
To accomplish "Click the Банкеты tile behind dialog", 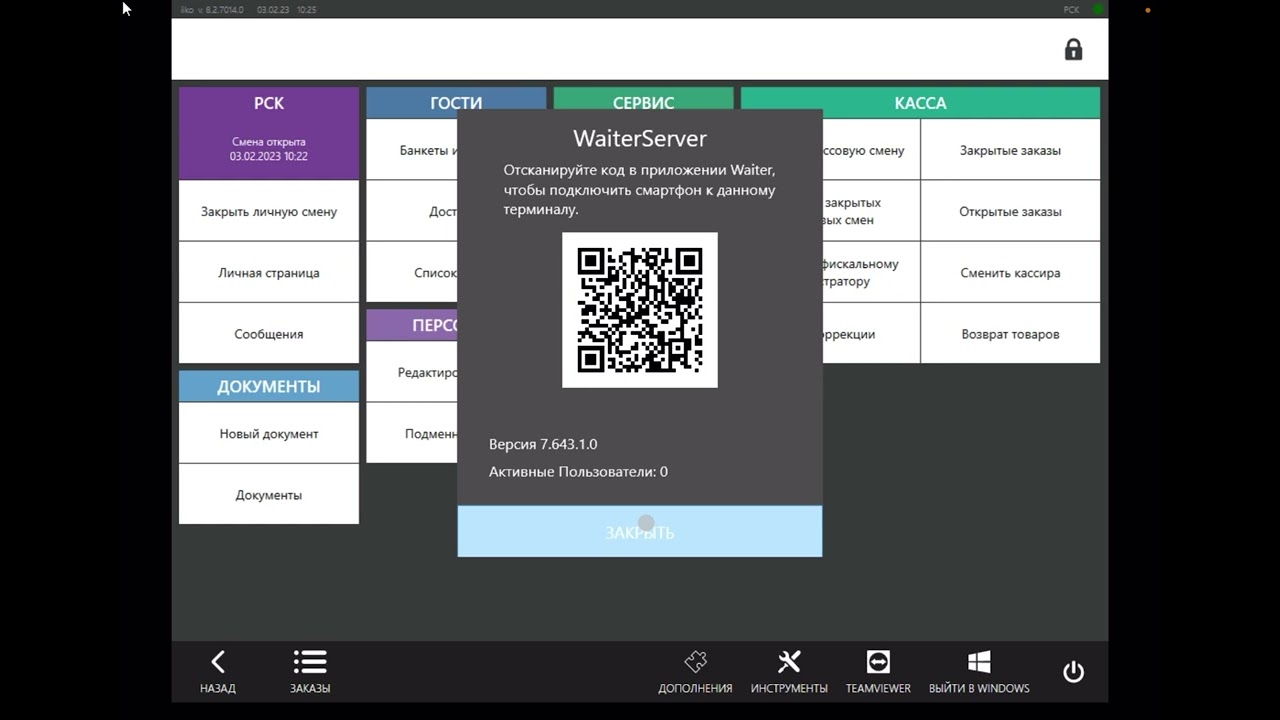I will click(412, 150).
